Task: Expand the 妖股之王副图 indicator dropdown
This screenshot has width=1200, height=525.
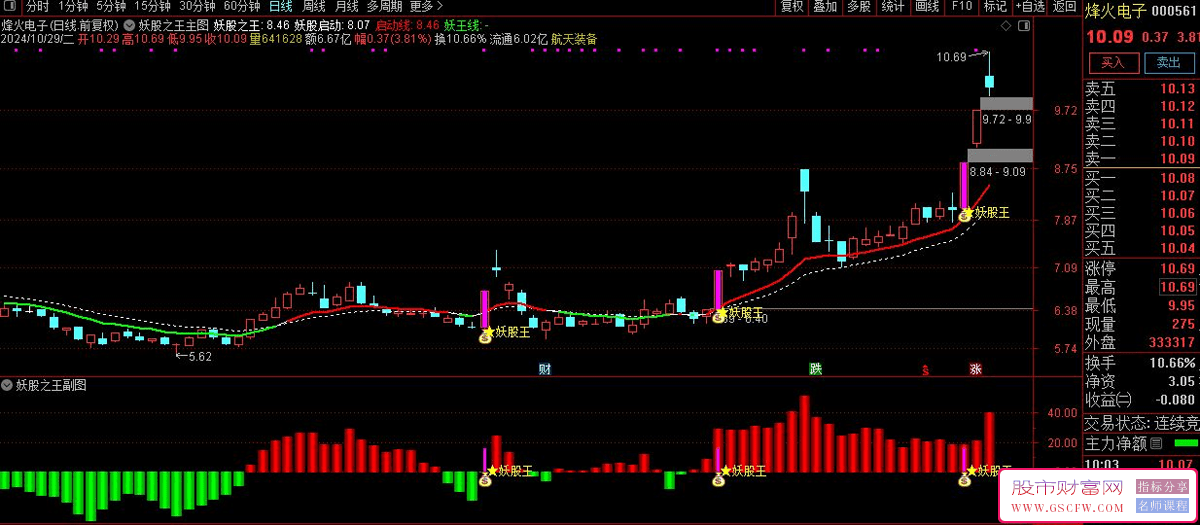Action: click(8, 385)
